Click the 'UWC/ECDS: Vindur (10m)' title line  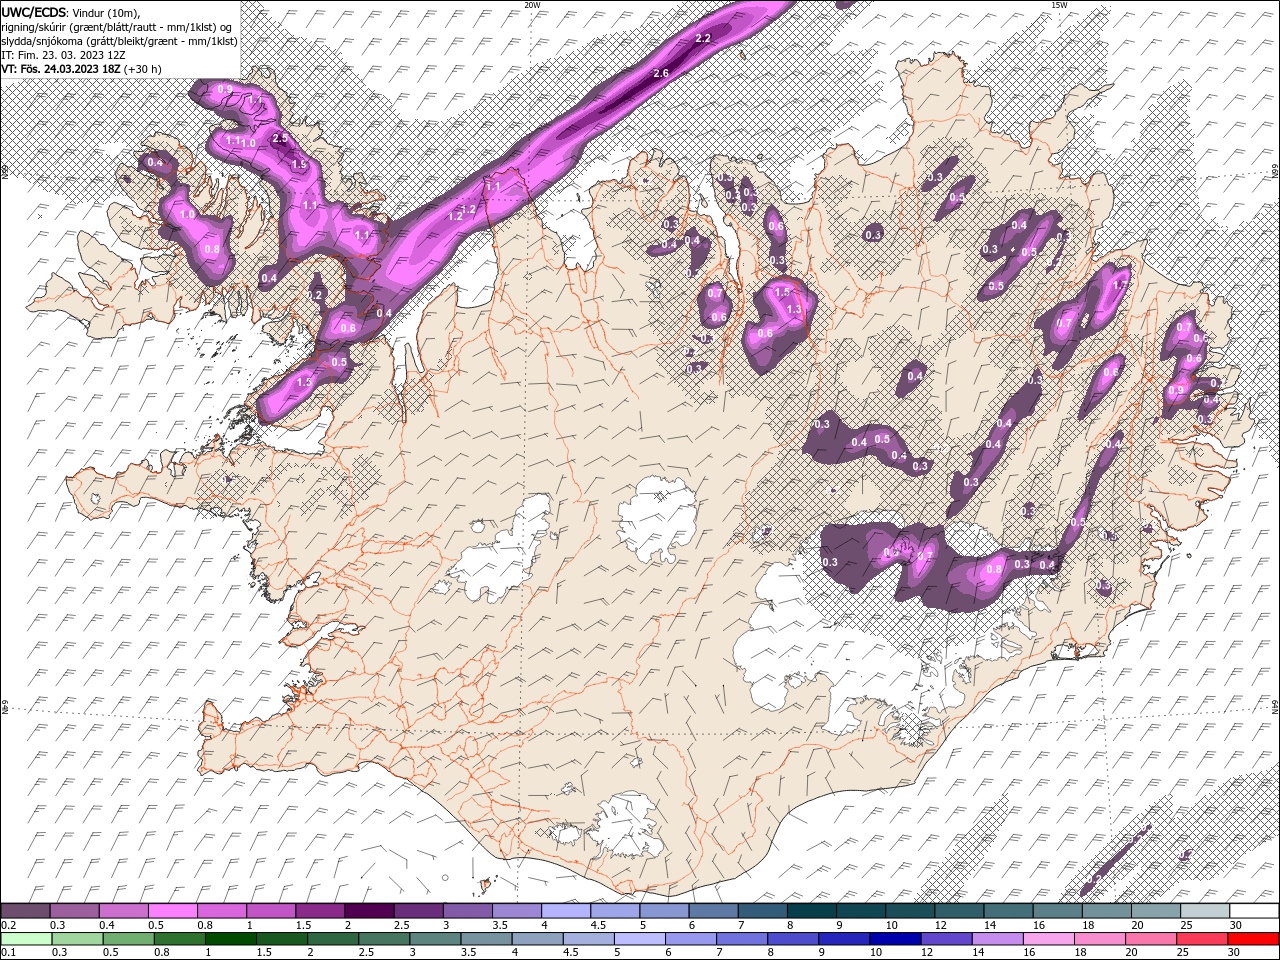pyautogui.click(x=72, y=12)
